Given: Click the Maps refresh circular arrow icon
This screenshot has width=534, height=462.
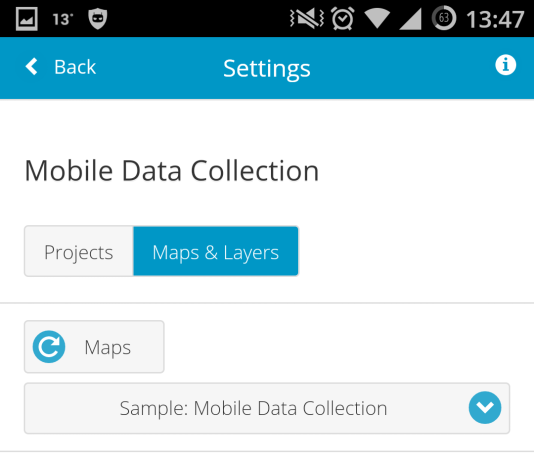Looking at the screenshot, I should [x=49, y=347].
